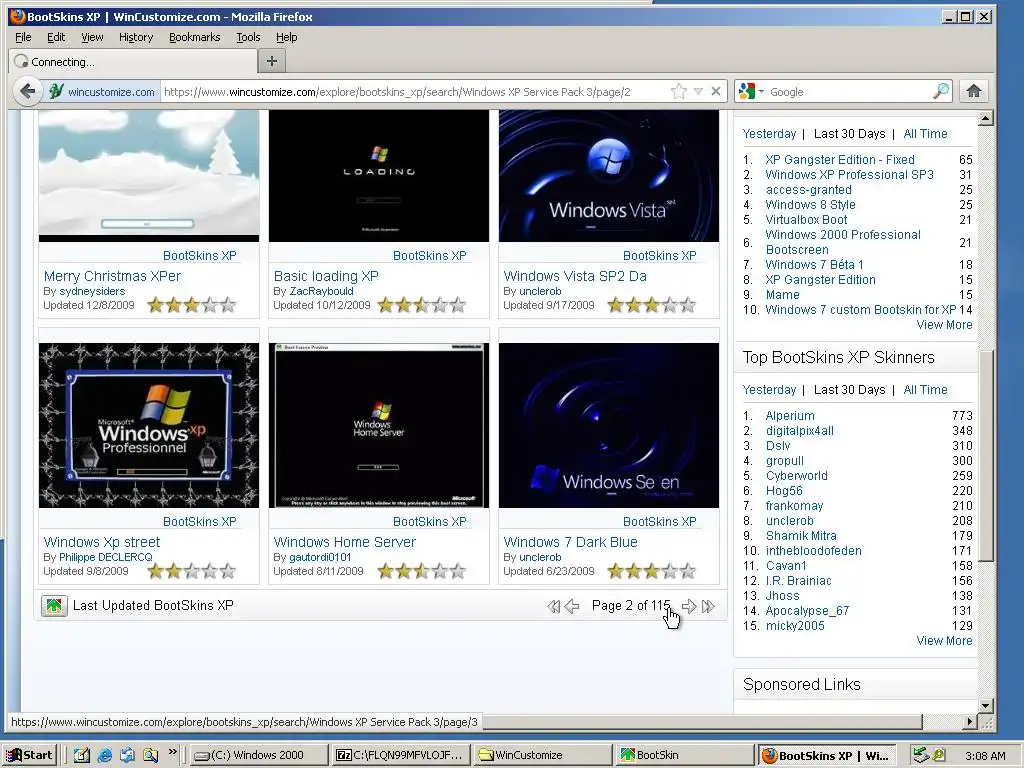Click the wincustomize.com site identity button
1024x768 pixels.
[x=103, y=92]
